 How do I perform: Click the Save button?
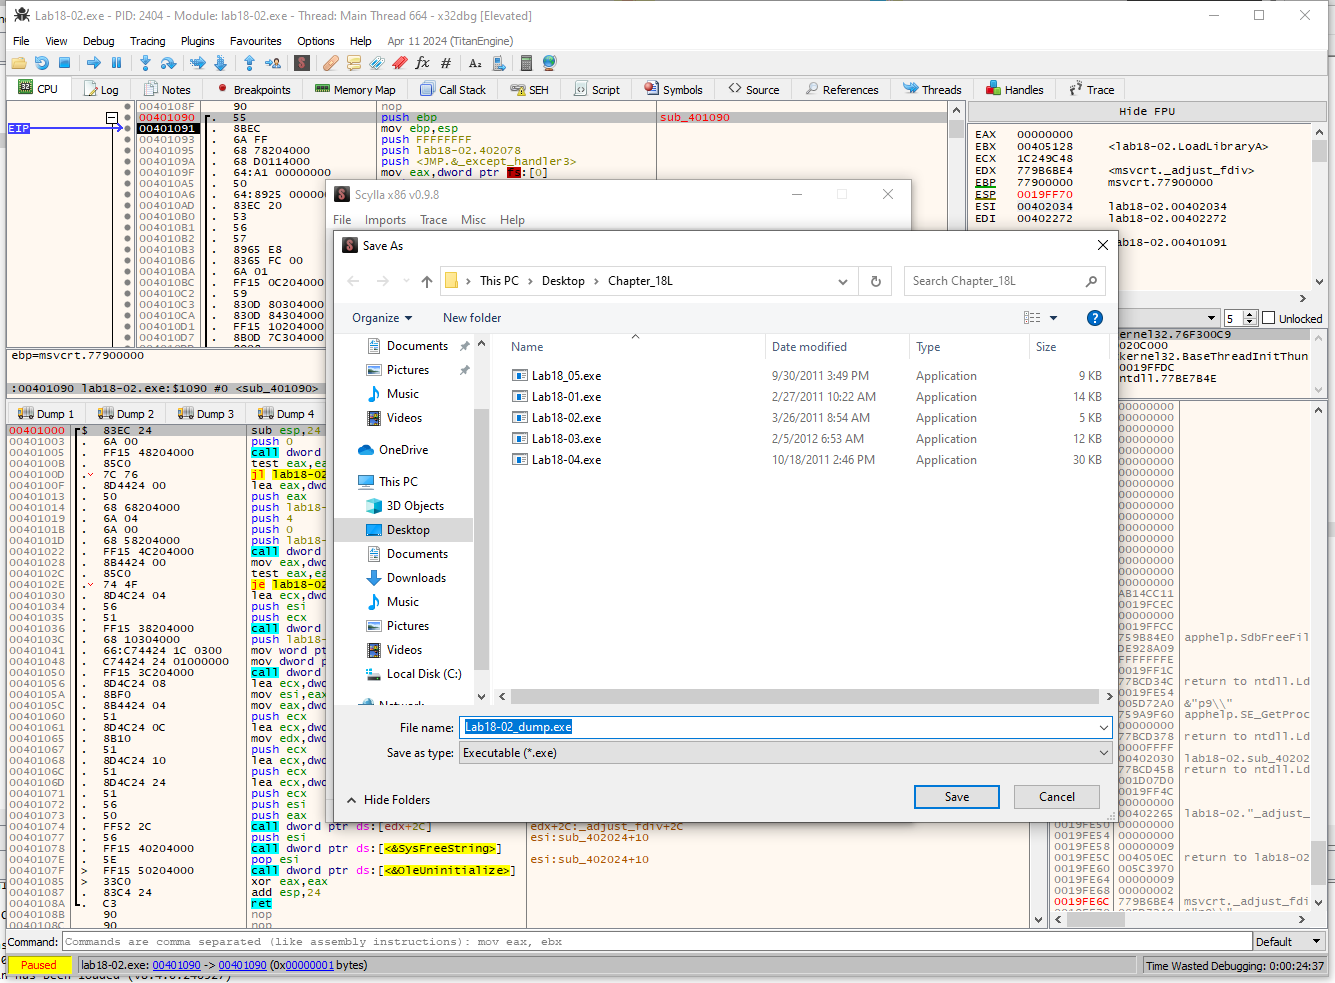(957, 797)
